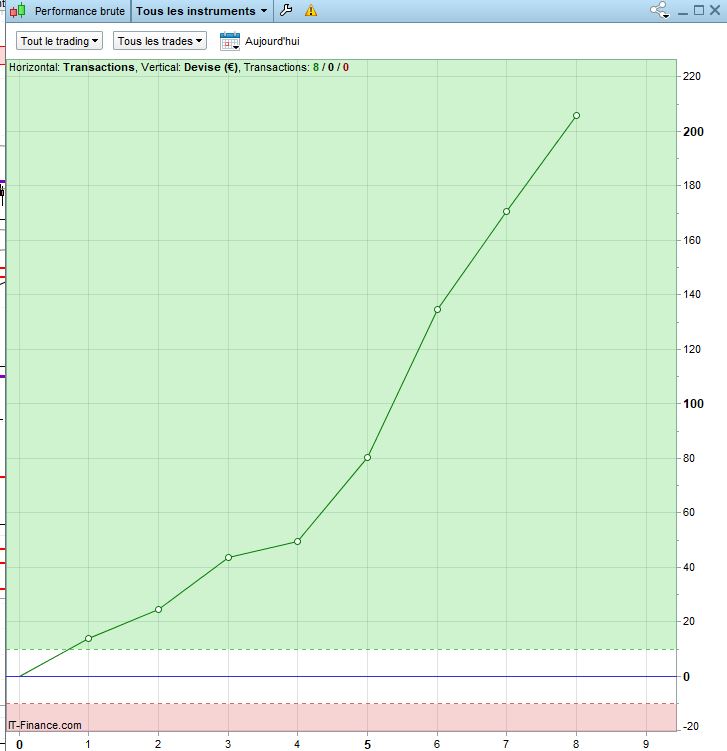Click the bold Transactions horizontal axis label

coord(99,68)
